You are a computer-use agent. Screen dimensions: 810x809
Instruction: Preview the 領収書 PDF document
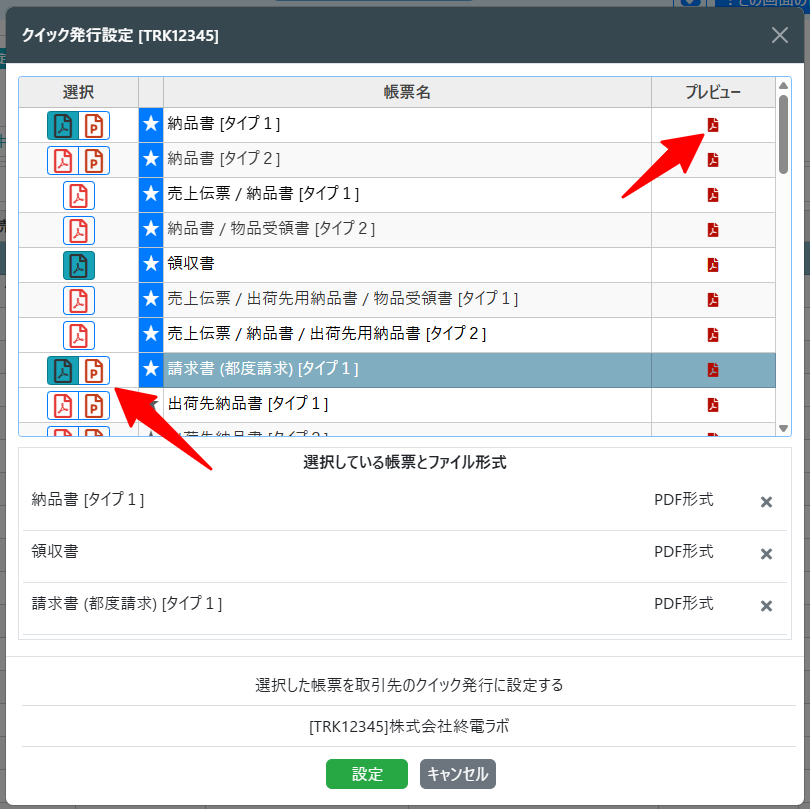tap(713, 265)
